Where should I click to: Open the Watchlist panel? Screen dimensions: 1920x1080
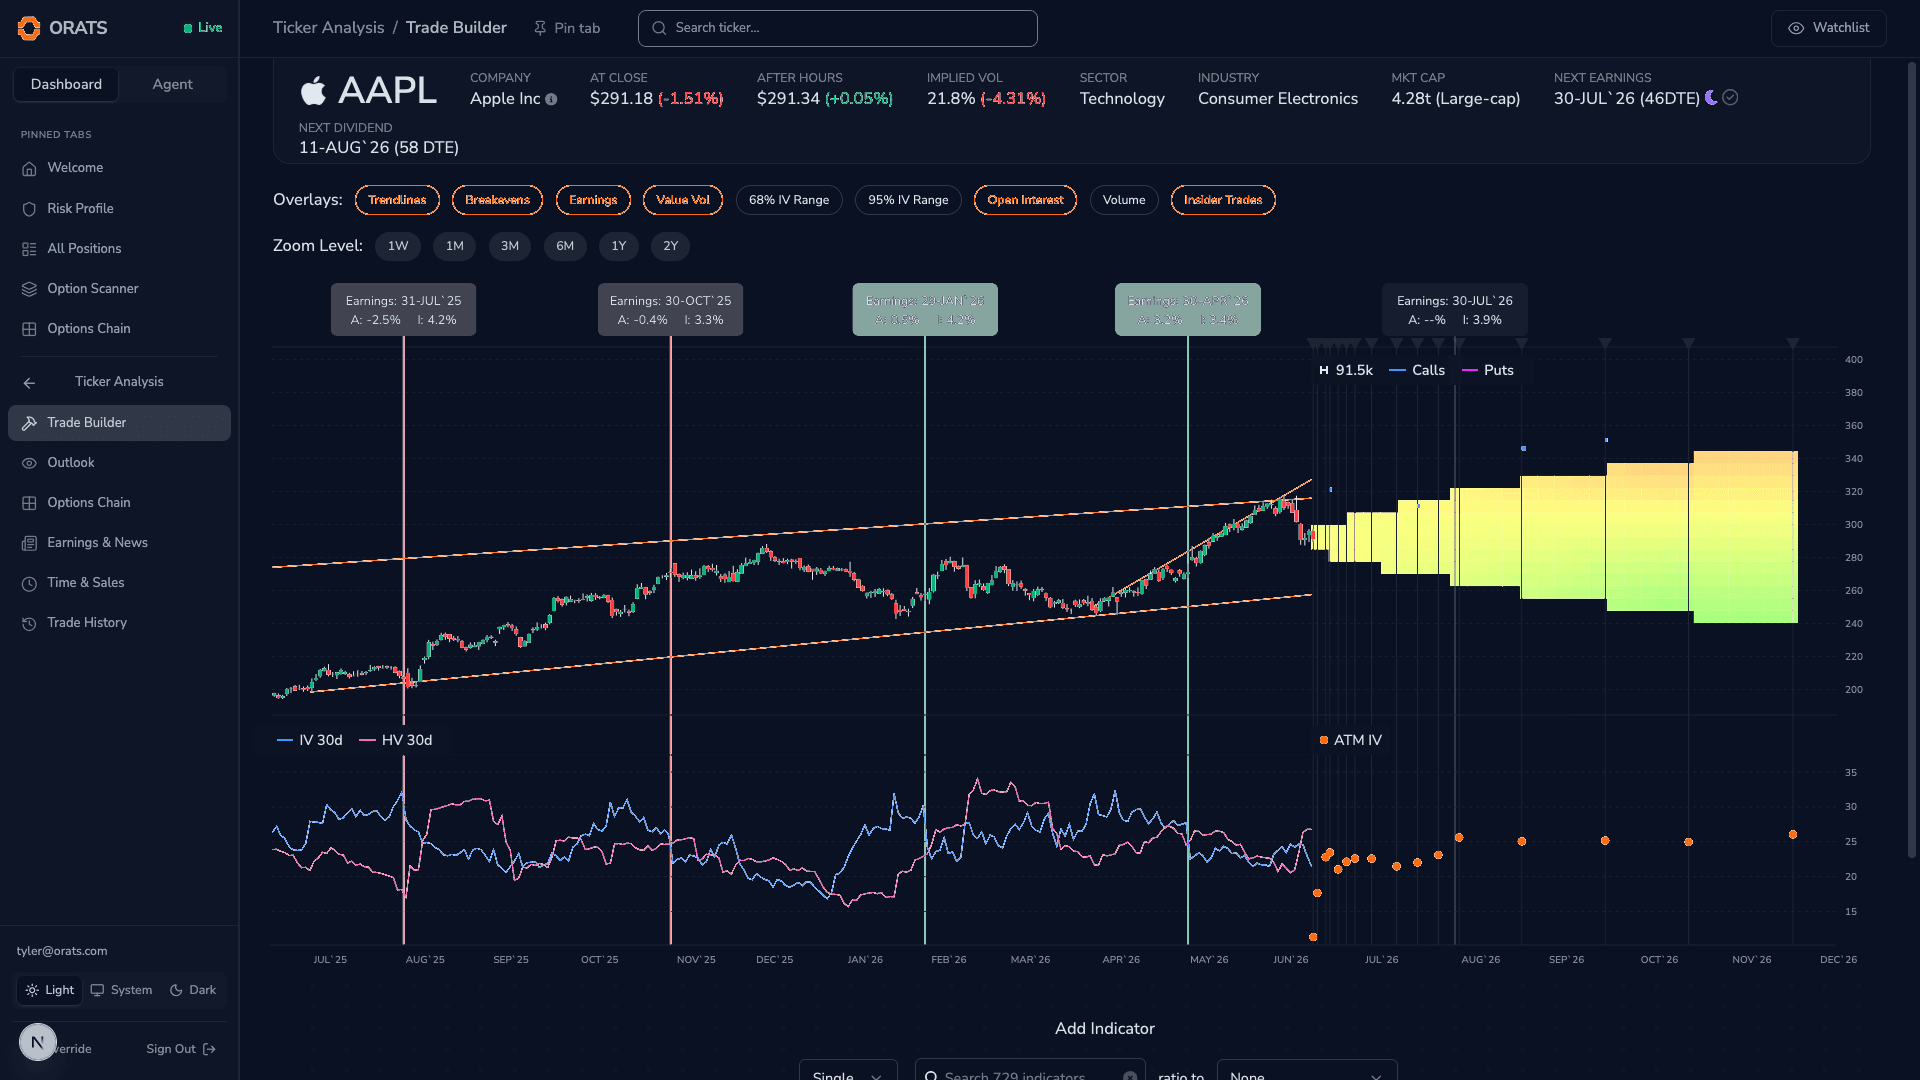coord(1828,28)
